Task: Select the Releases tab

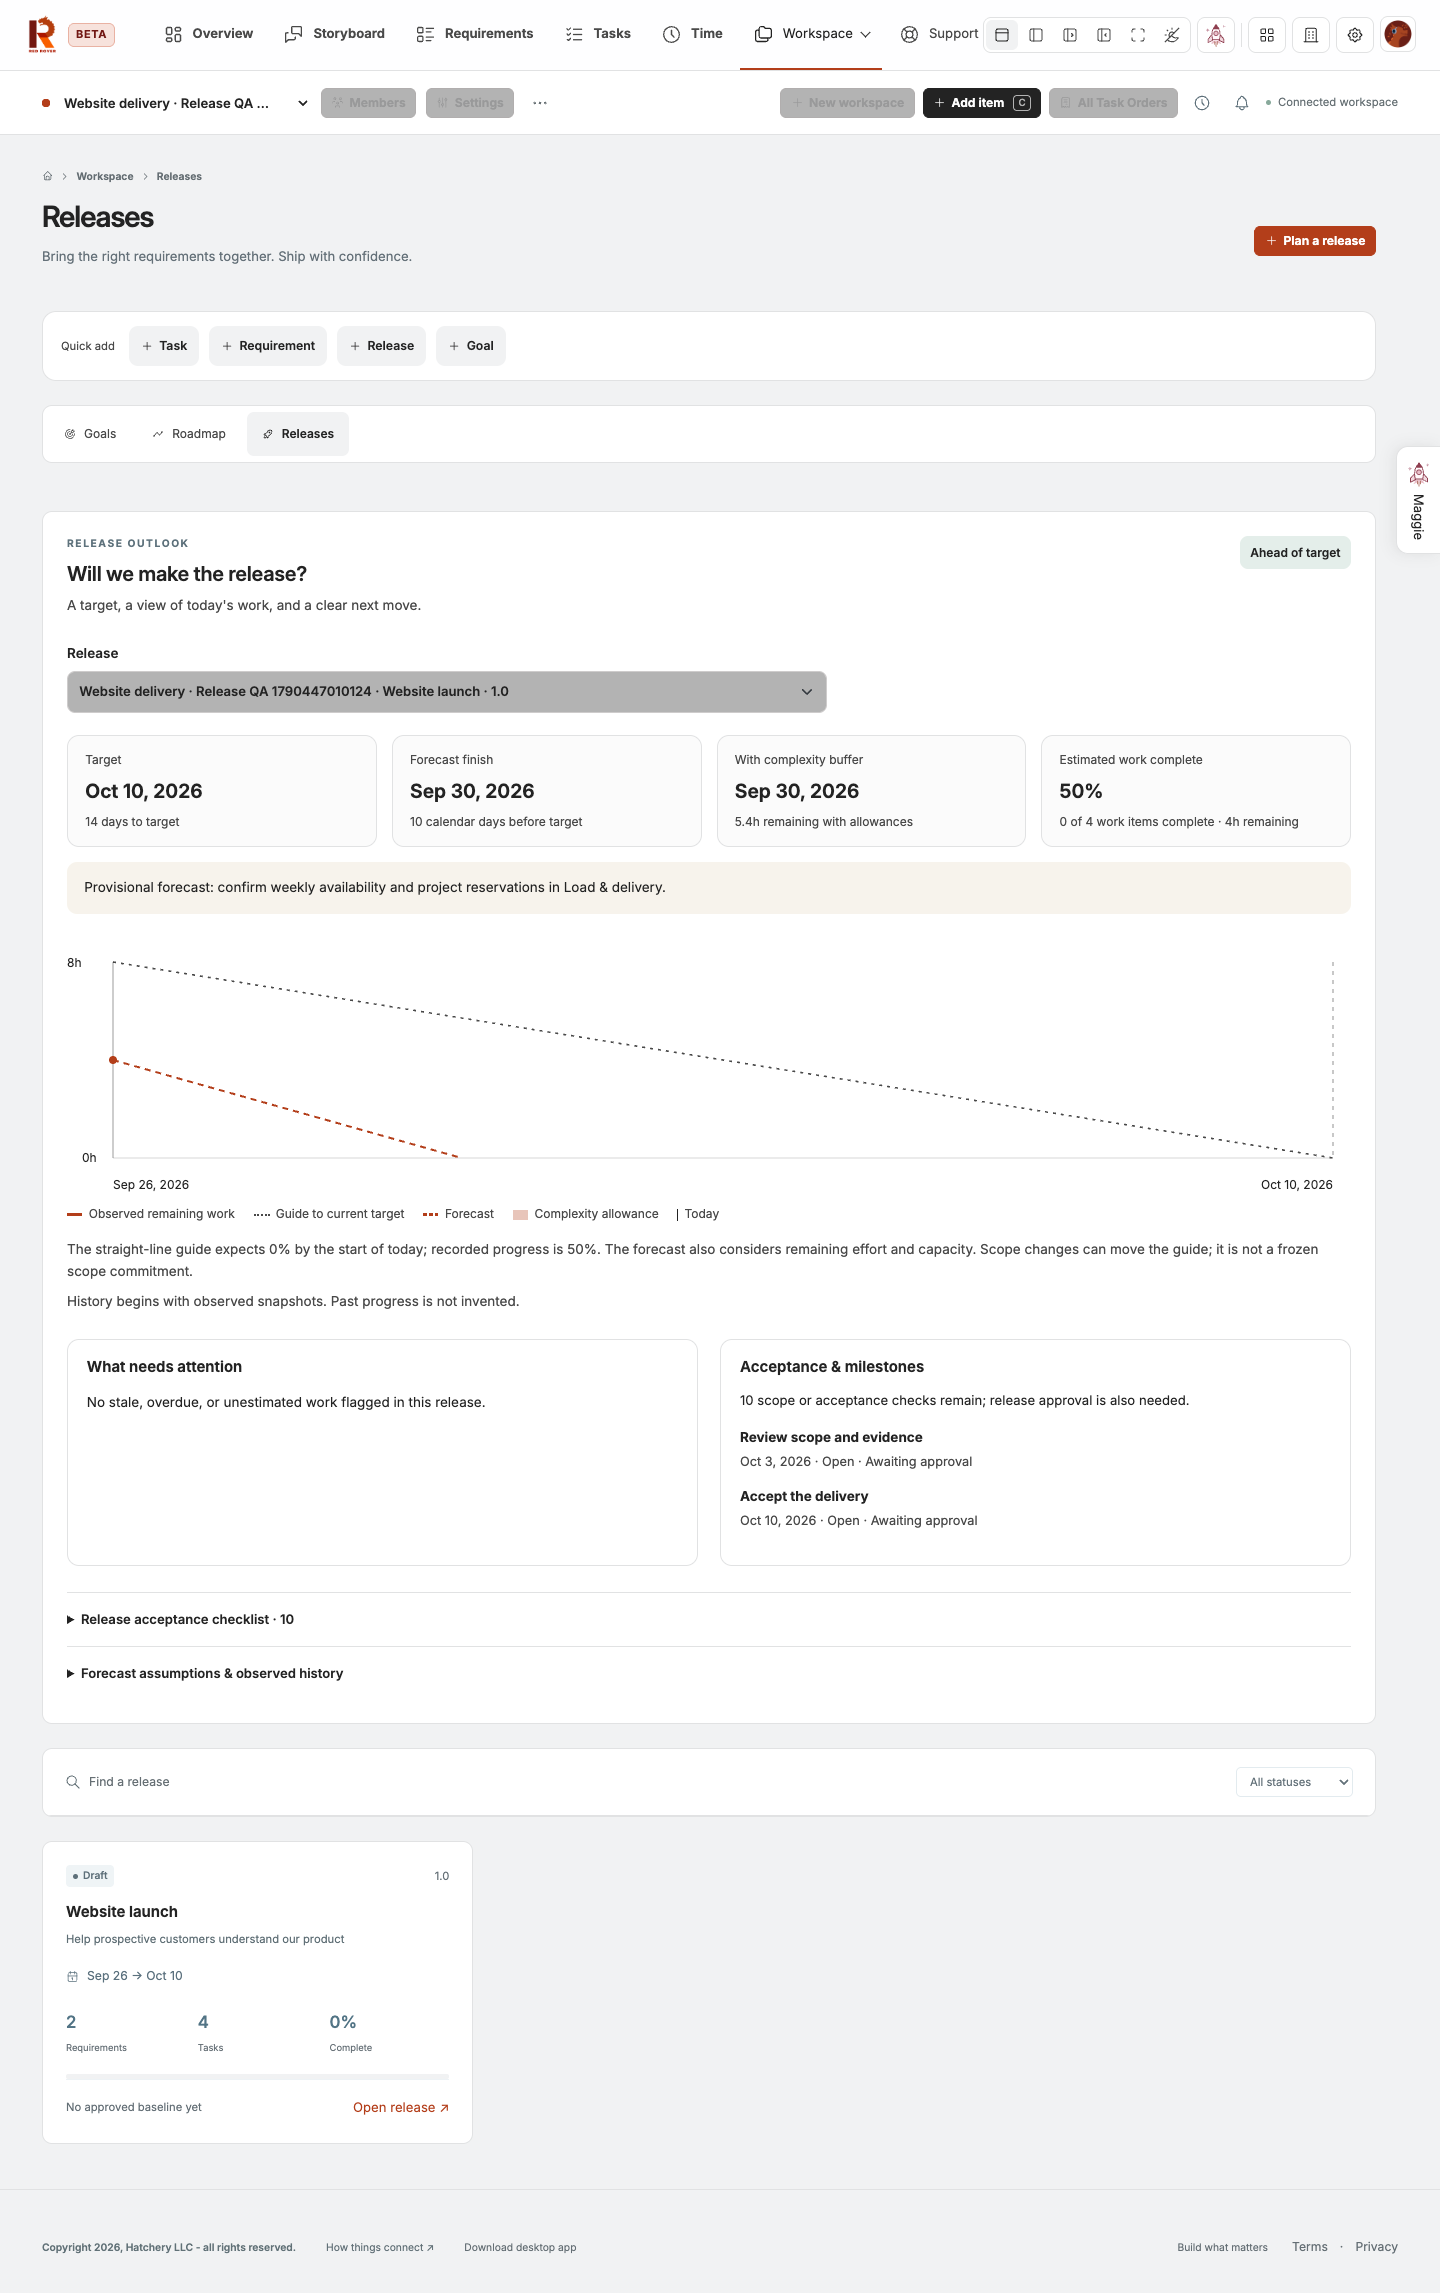Action: [298, 434]
